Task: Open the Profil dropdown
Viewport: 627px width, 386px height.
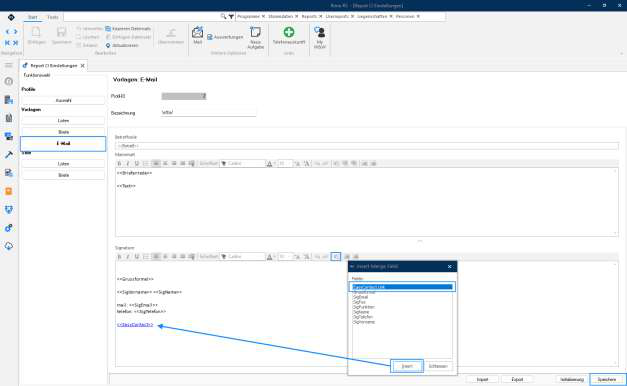Action: point(184,96)
